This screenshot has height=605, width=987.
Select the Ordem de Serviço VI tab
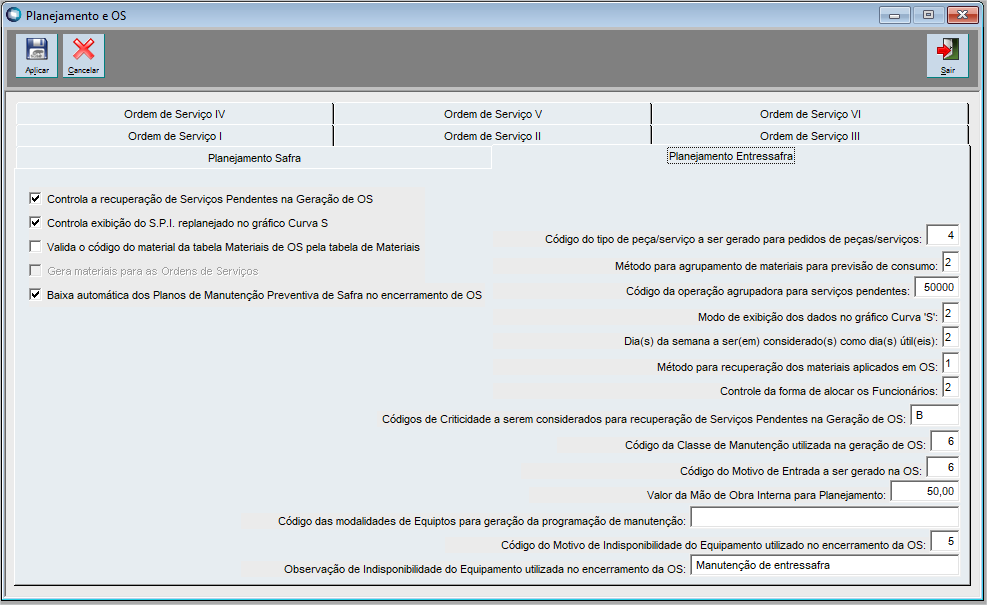[x=810, y=114]
